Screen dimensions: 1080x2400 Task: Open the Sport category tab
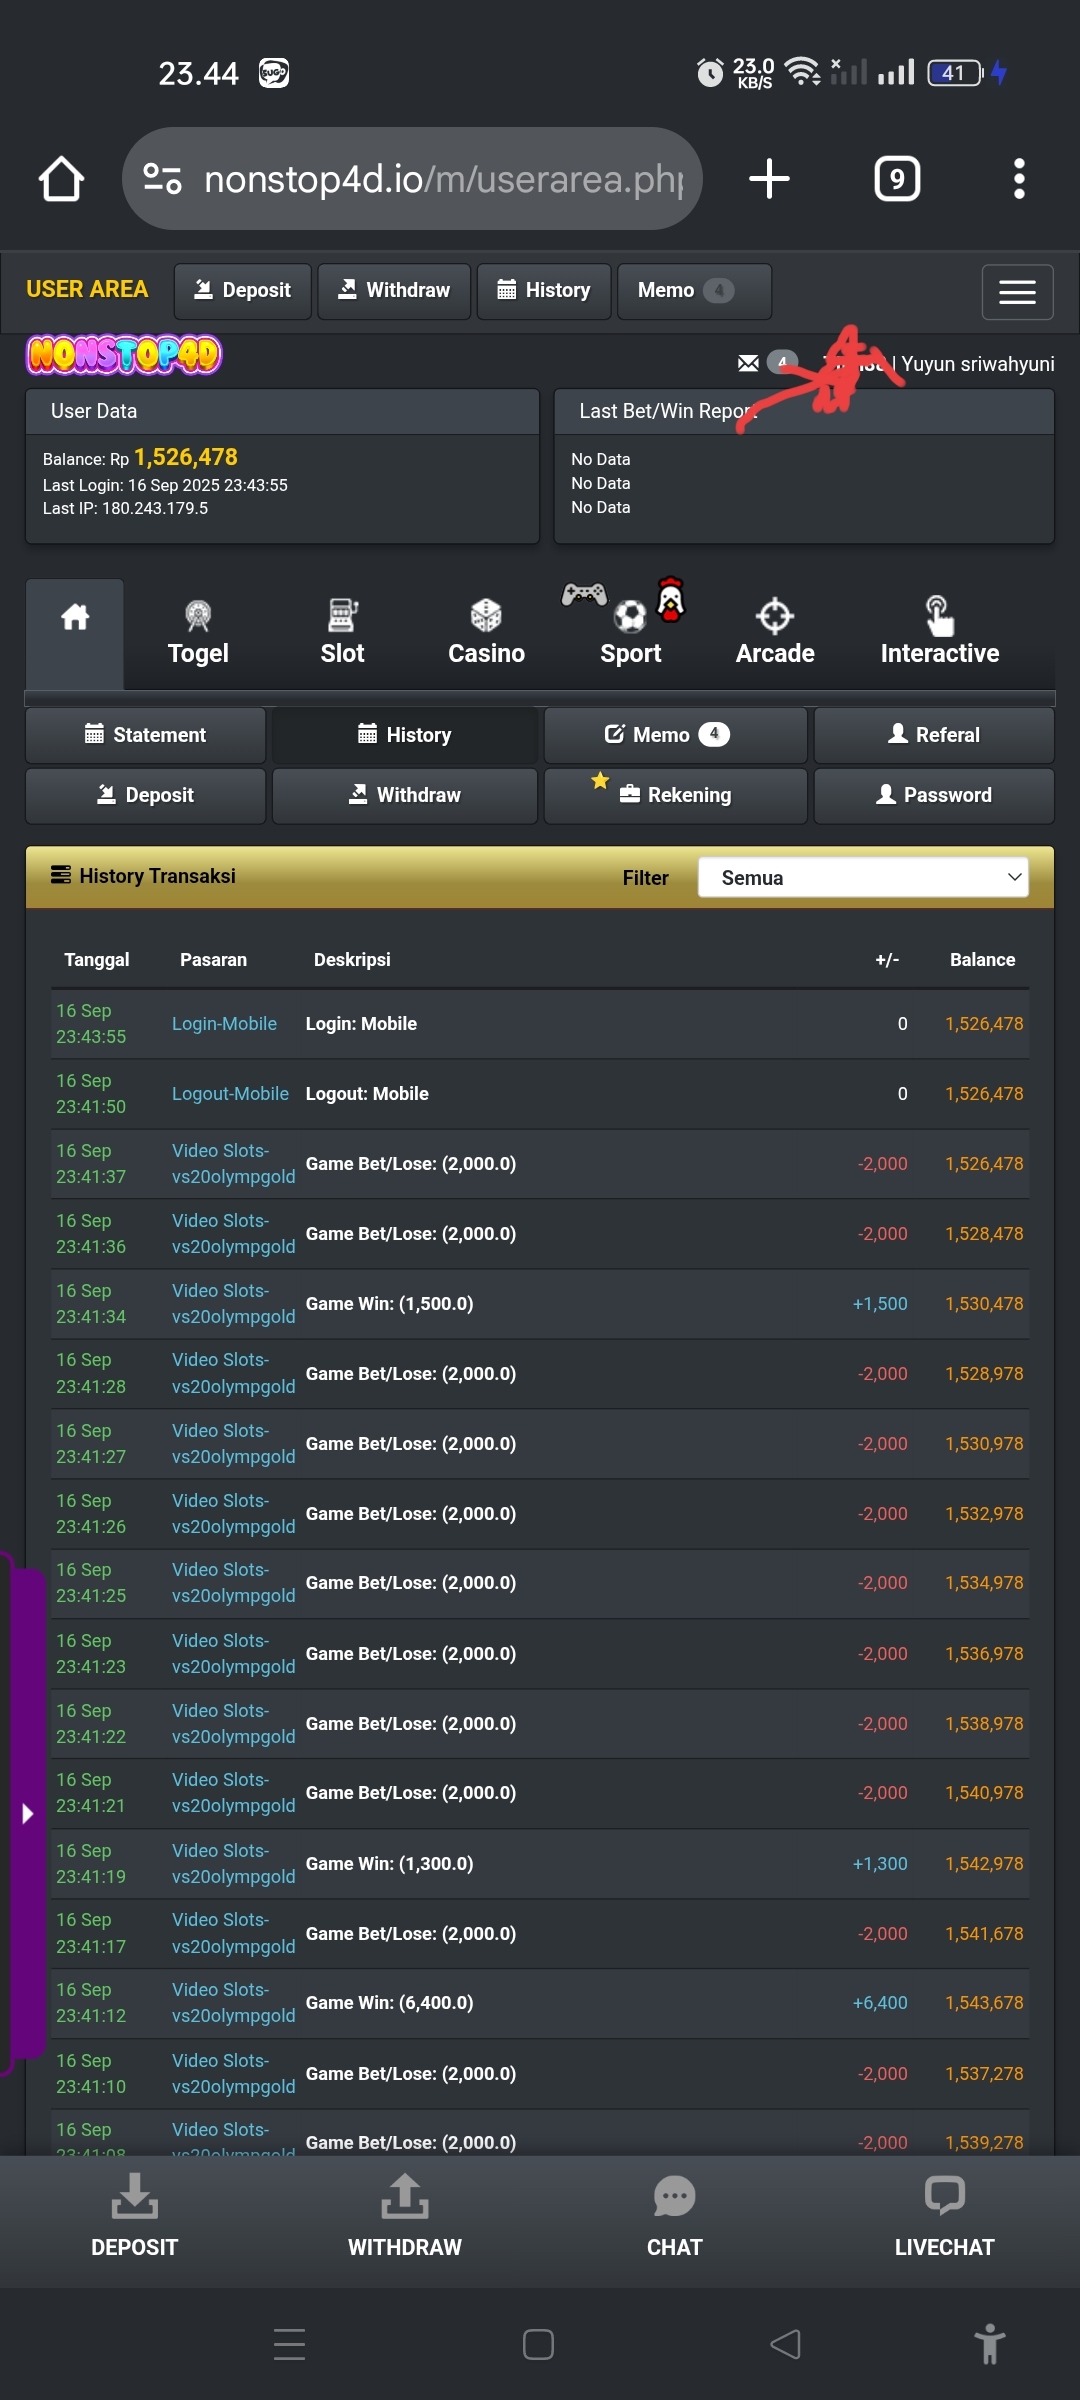630,633
